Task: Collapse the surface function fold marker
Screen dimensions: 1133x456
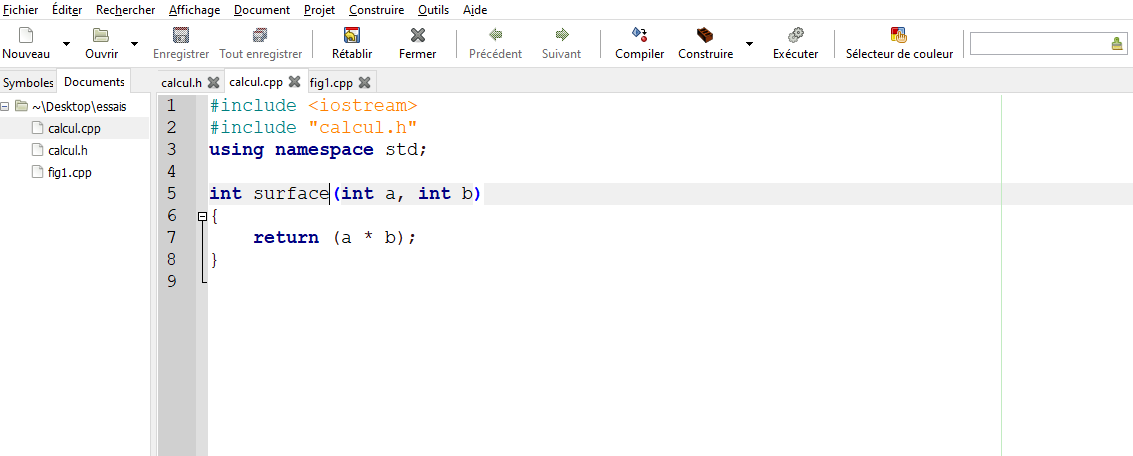Action: (202, 216)
